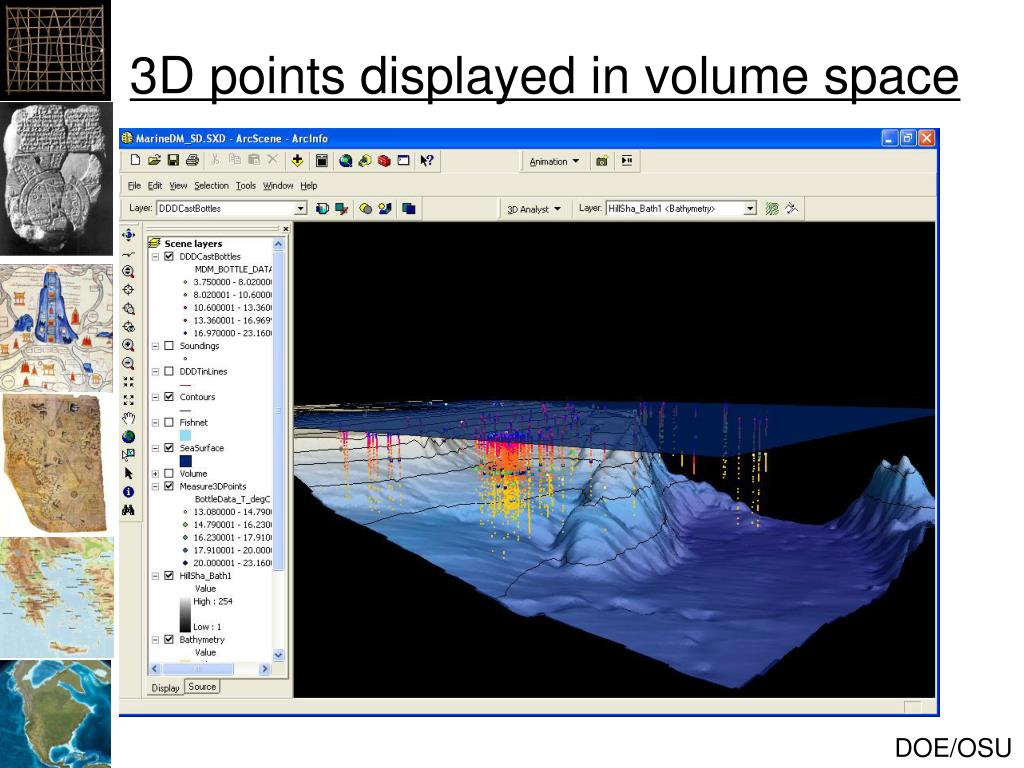Save the scene with the floppy icon
The image size is (1024, 768).
(x=173, y=160)
